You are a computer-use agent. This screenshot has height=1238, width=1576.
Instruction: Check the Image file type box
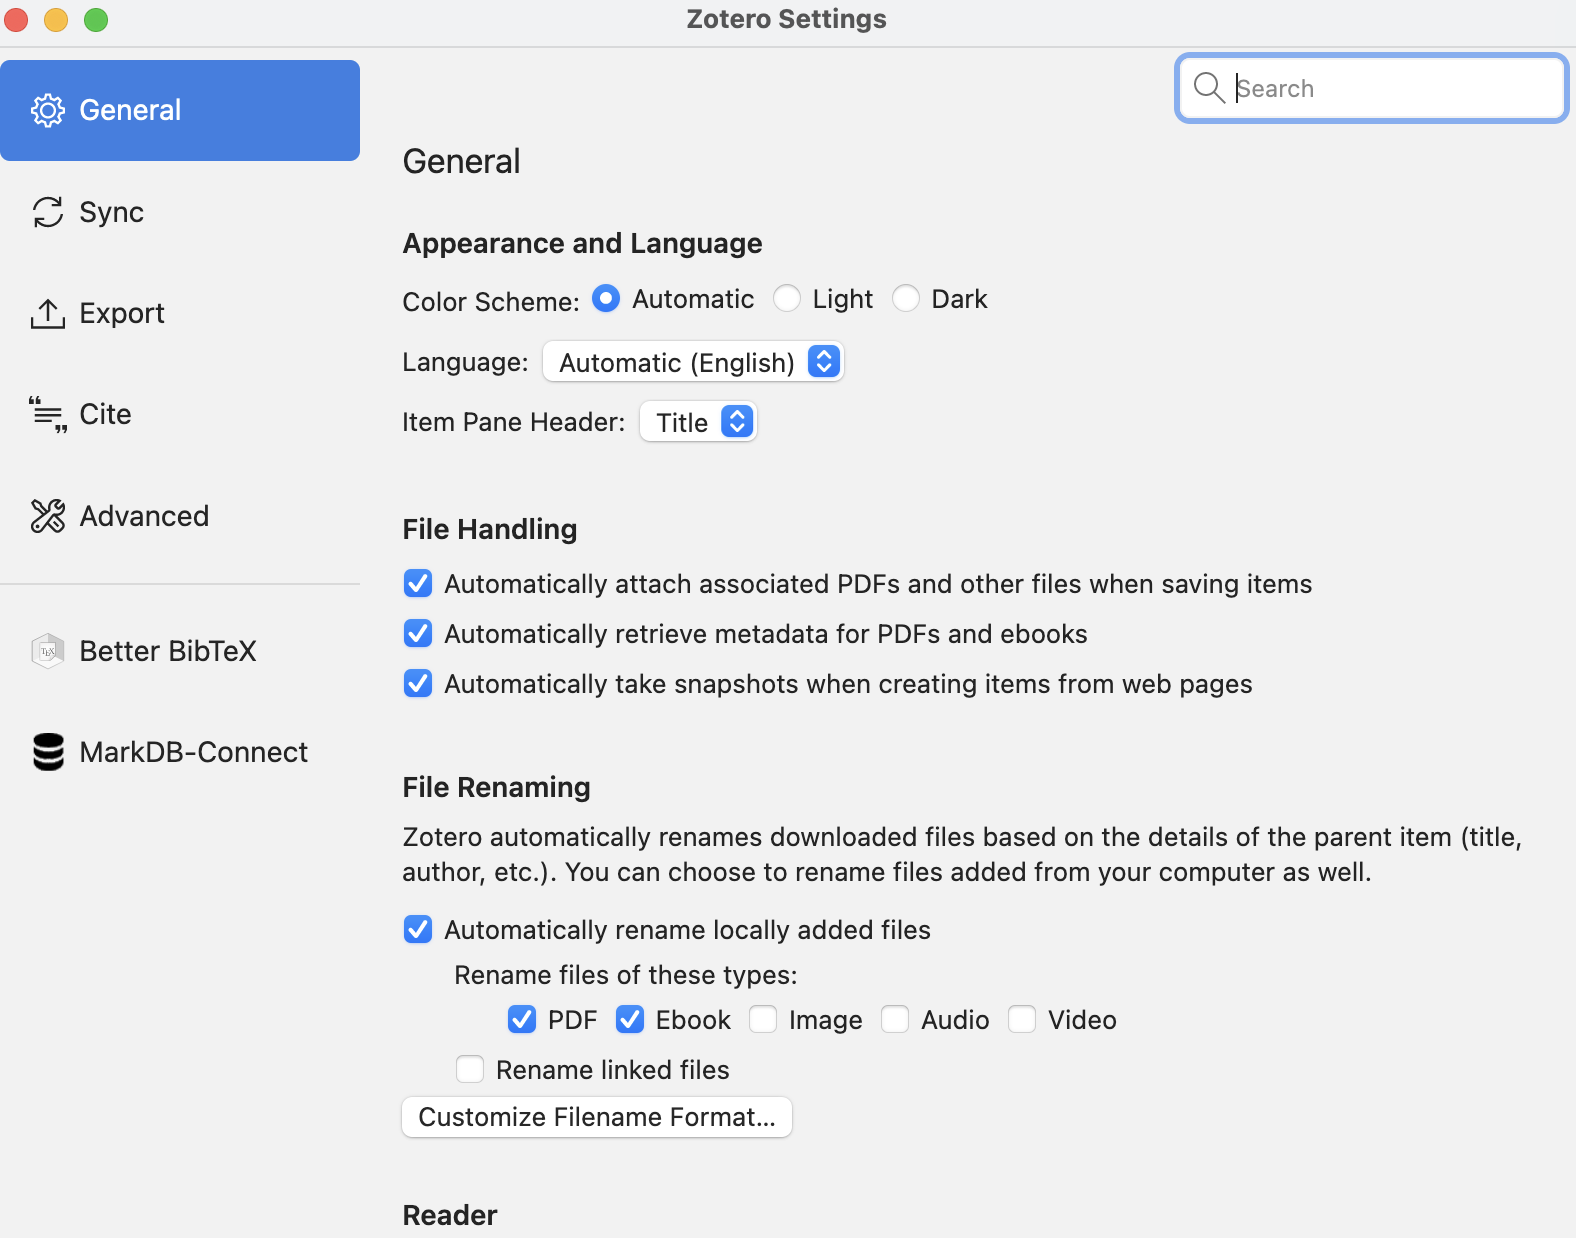point(763,1020)
